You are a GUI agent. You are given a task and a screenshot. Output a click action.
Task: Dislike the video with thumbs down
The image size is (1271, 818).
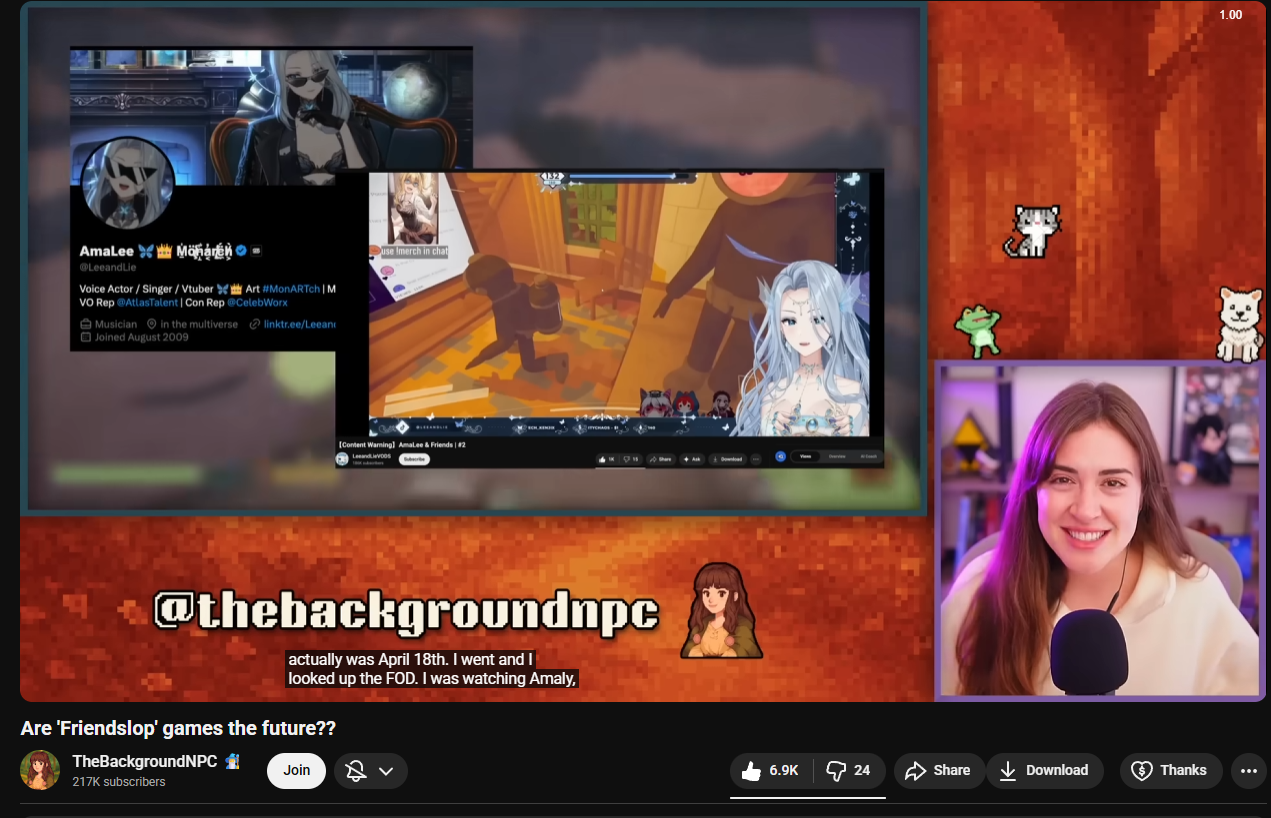click(850, 770)
